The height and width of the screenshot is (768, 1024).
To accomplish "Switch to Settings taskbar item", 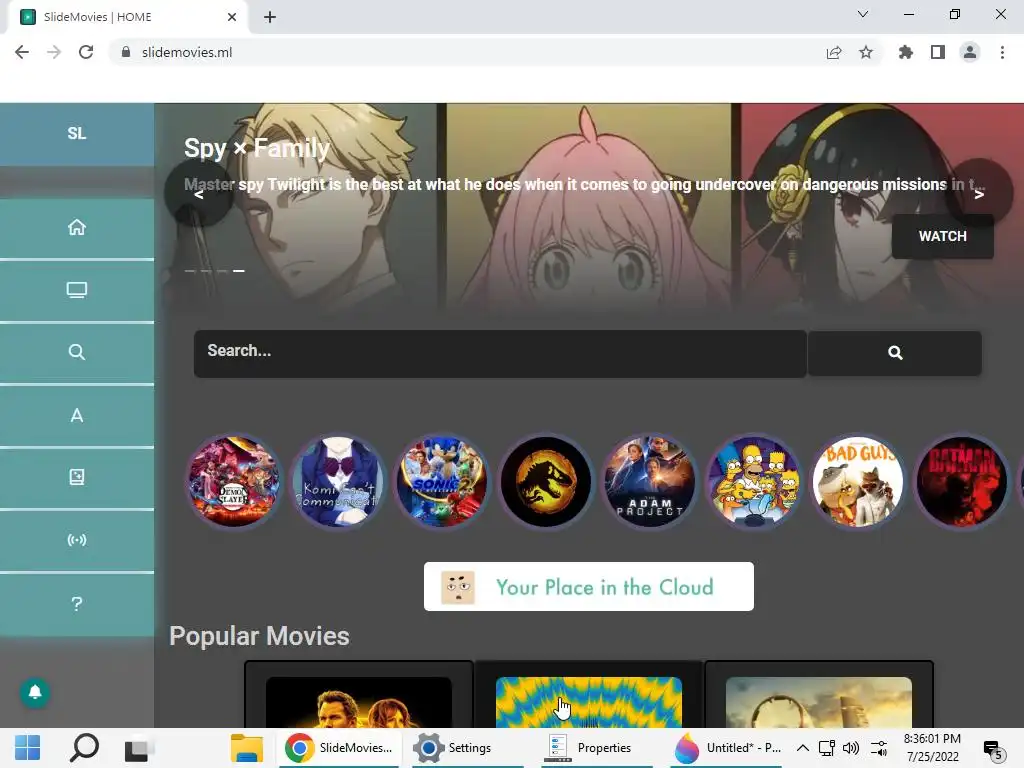I will click(468, 748).
